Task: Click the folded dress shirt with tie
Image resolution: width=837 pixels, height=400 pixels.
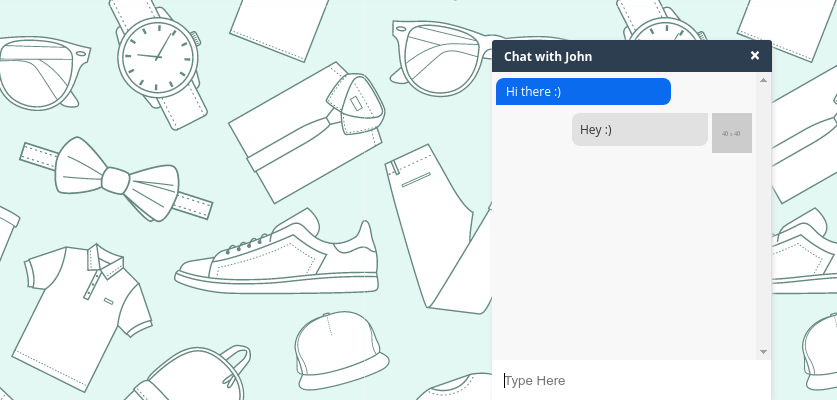Action: 307,132
